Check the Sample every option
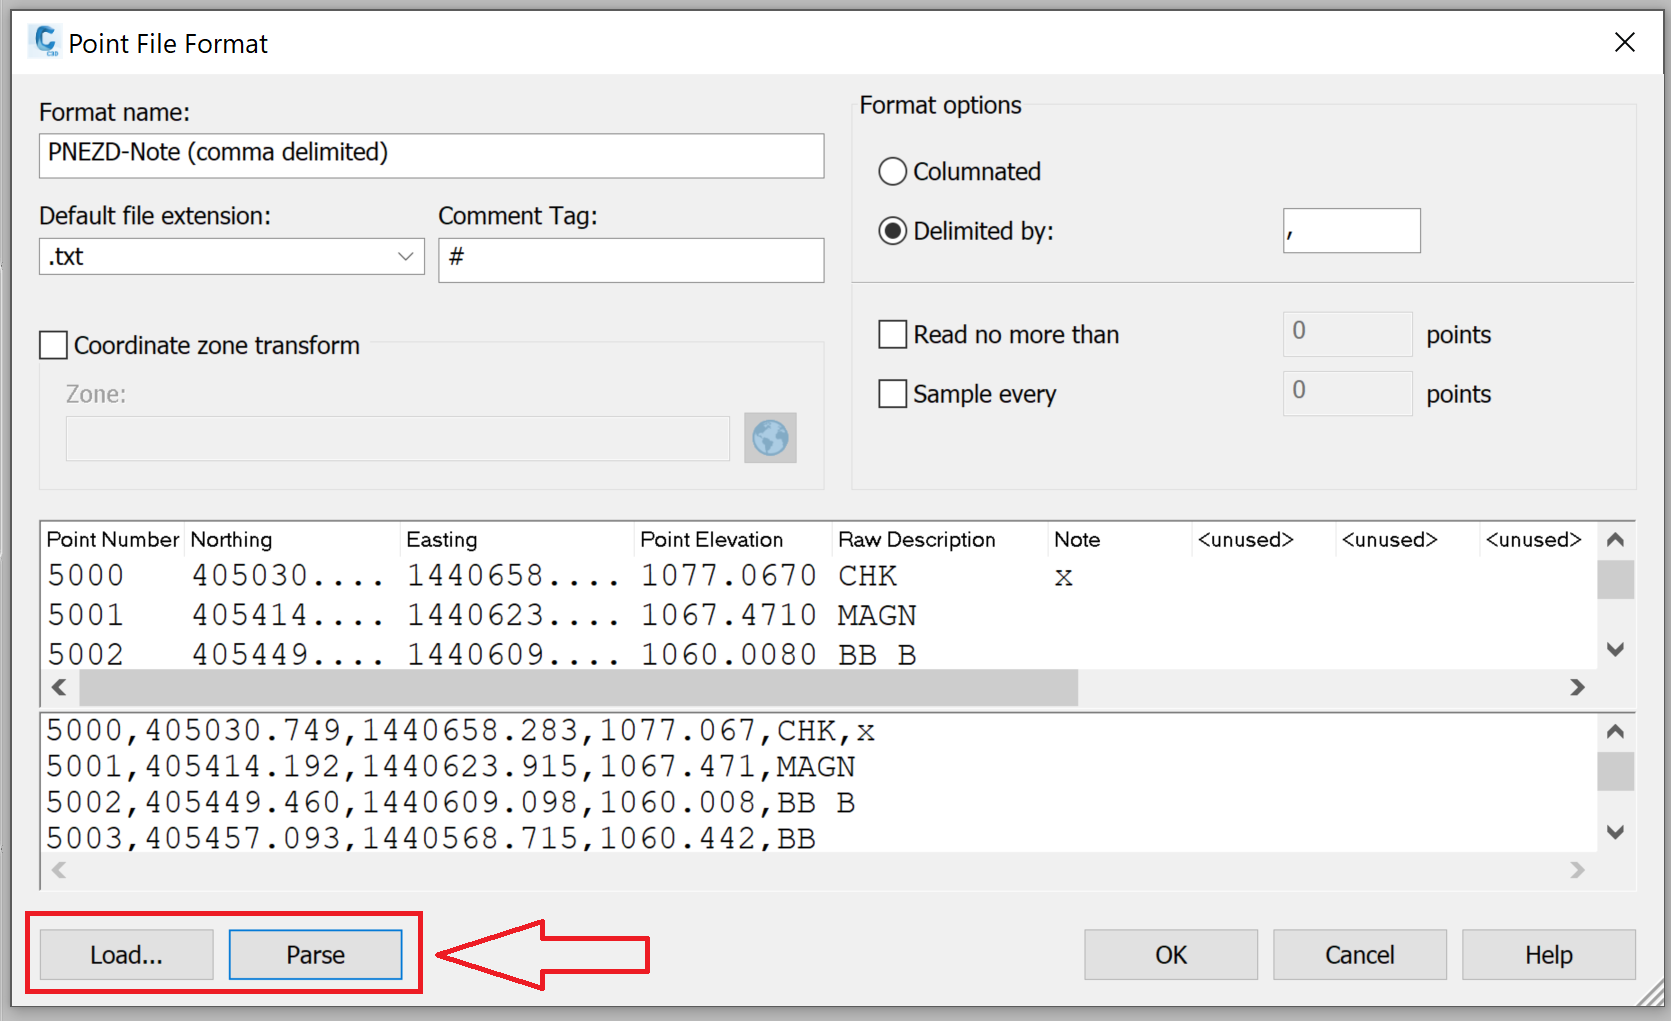1671x1021 pixels. pos(892,393)
